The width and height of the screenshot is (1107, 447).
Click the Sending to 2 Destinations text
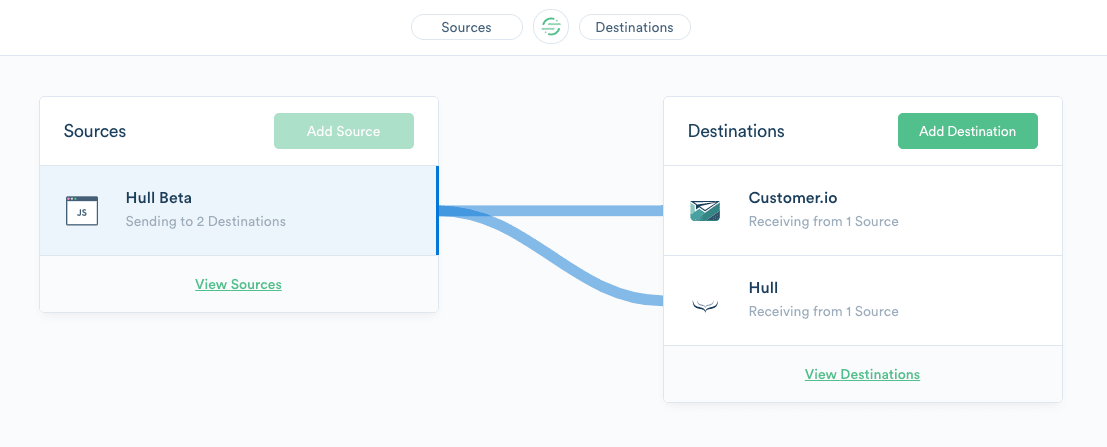[x=205, y=222]
